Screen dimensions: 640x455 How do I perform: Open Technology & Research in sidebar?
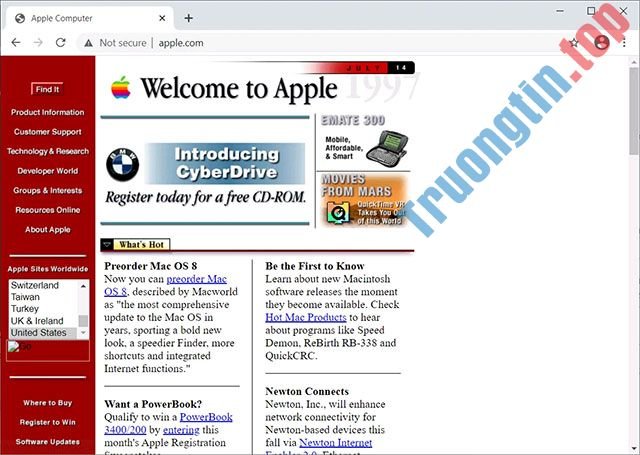click(48, 151)
